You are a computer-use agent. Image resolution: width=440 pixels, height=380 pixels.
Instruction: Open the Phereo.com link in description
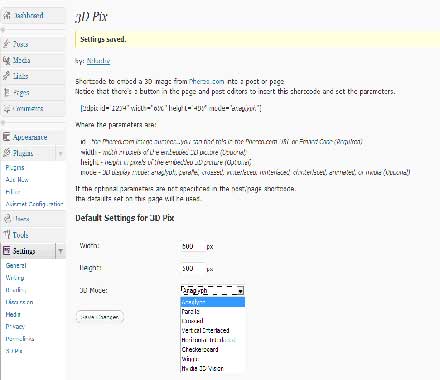207,81
